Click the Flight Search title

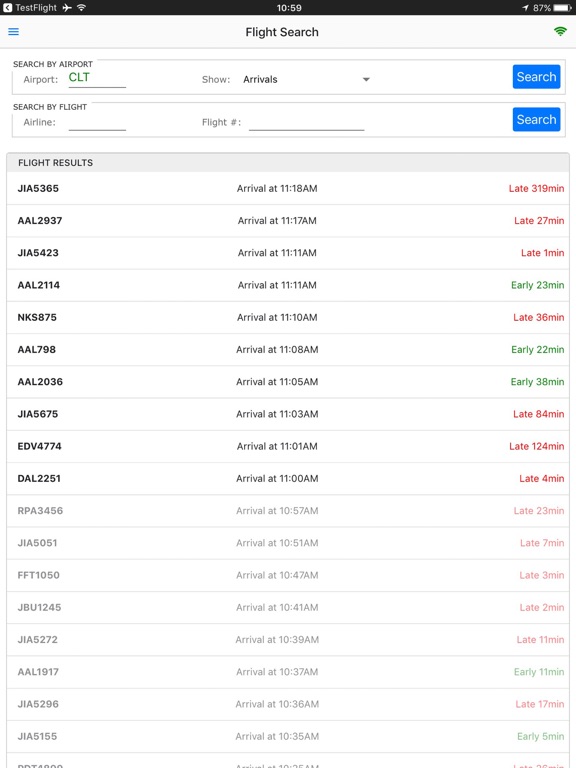click(x=282, y=32)
